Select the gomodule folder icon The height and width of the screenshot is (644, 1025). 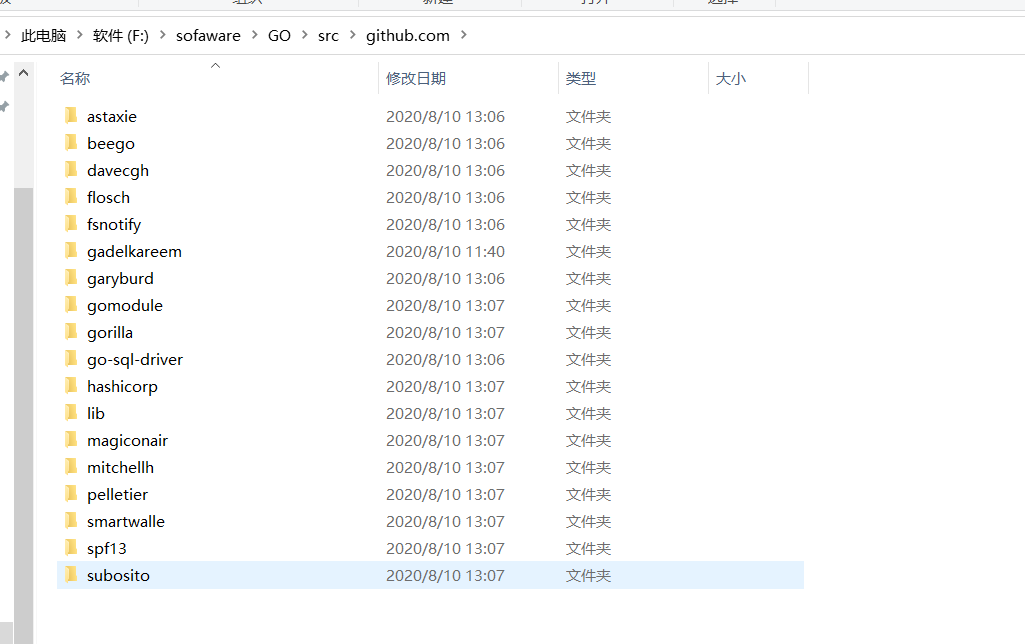(x=71, y=305)
